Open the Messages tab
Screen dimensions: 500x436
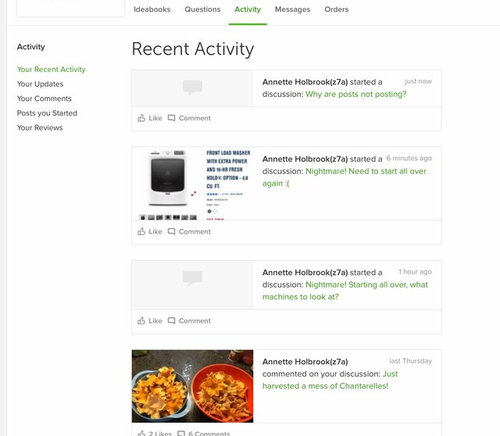[292, 9]
